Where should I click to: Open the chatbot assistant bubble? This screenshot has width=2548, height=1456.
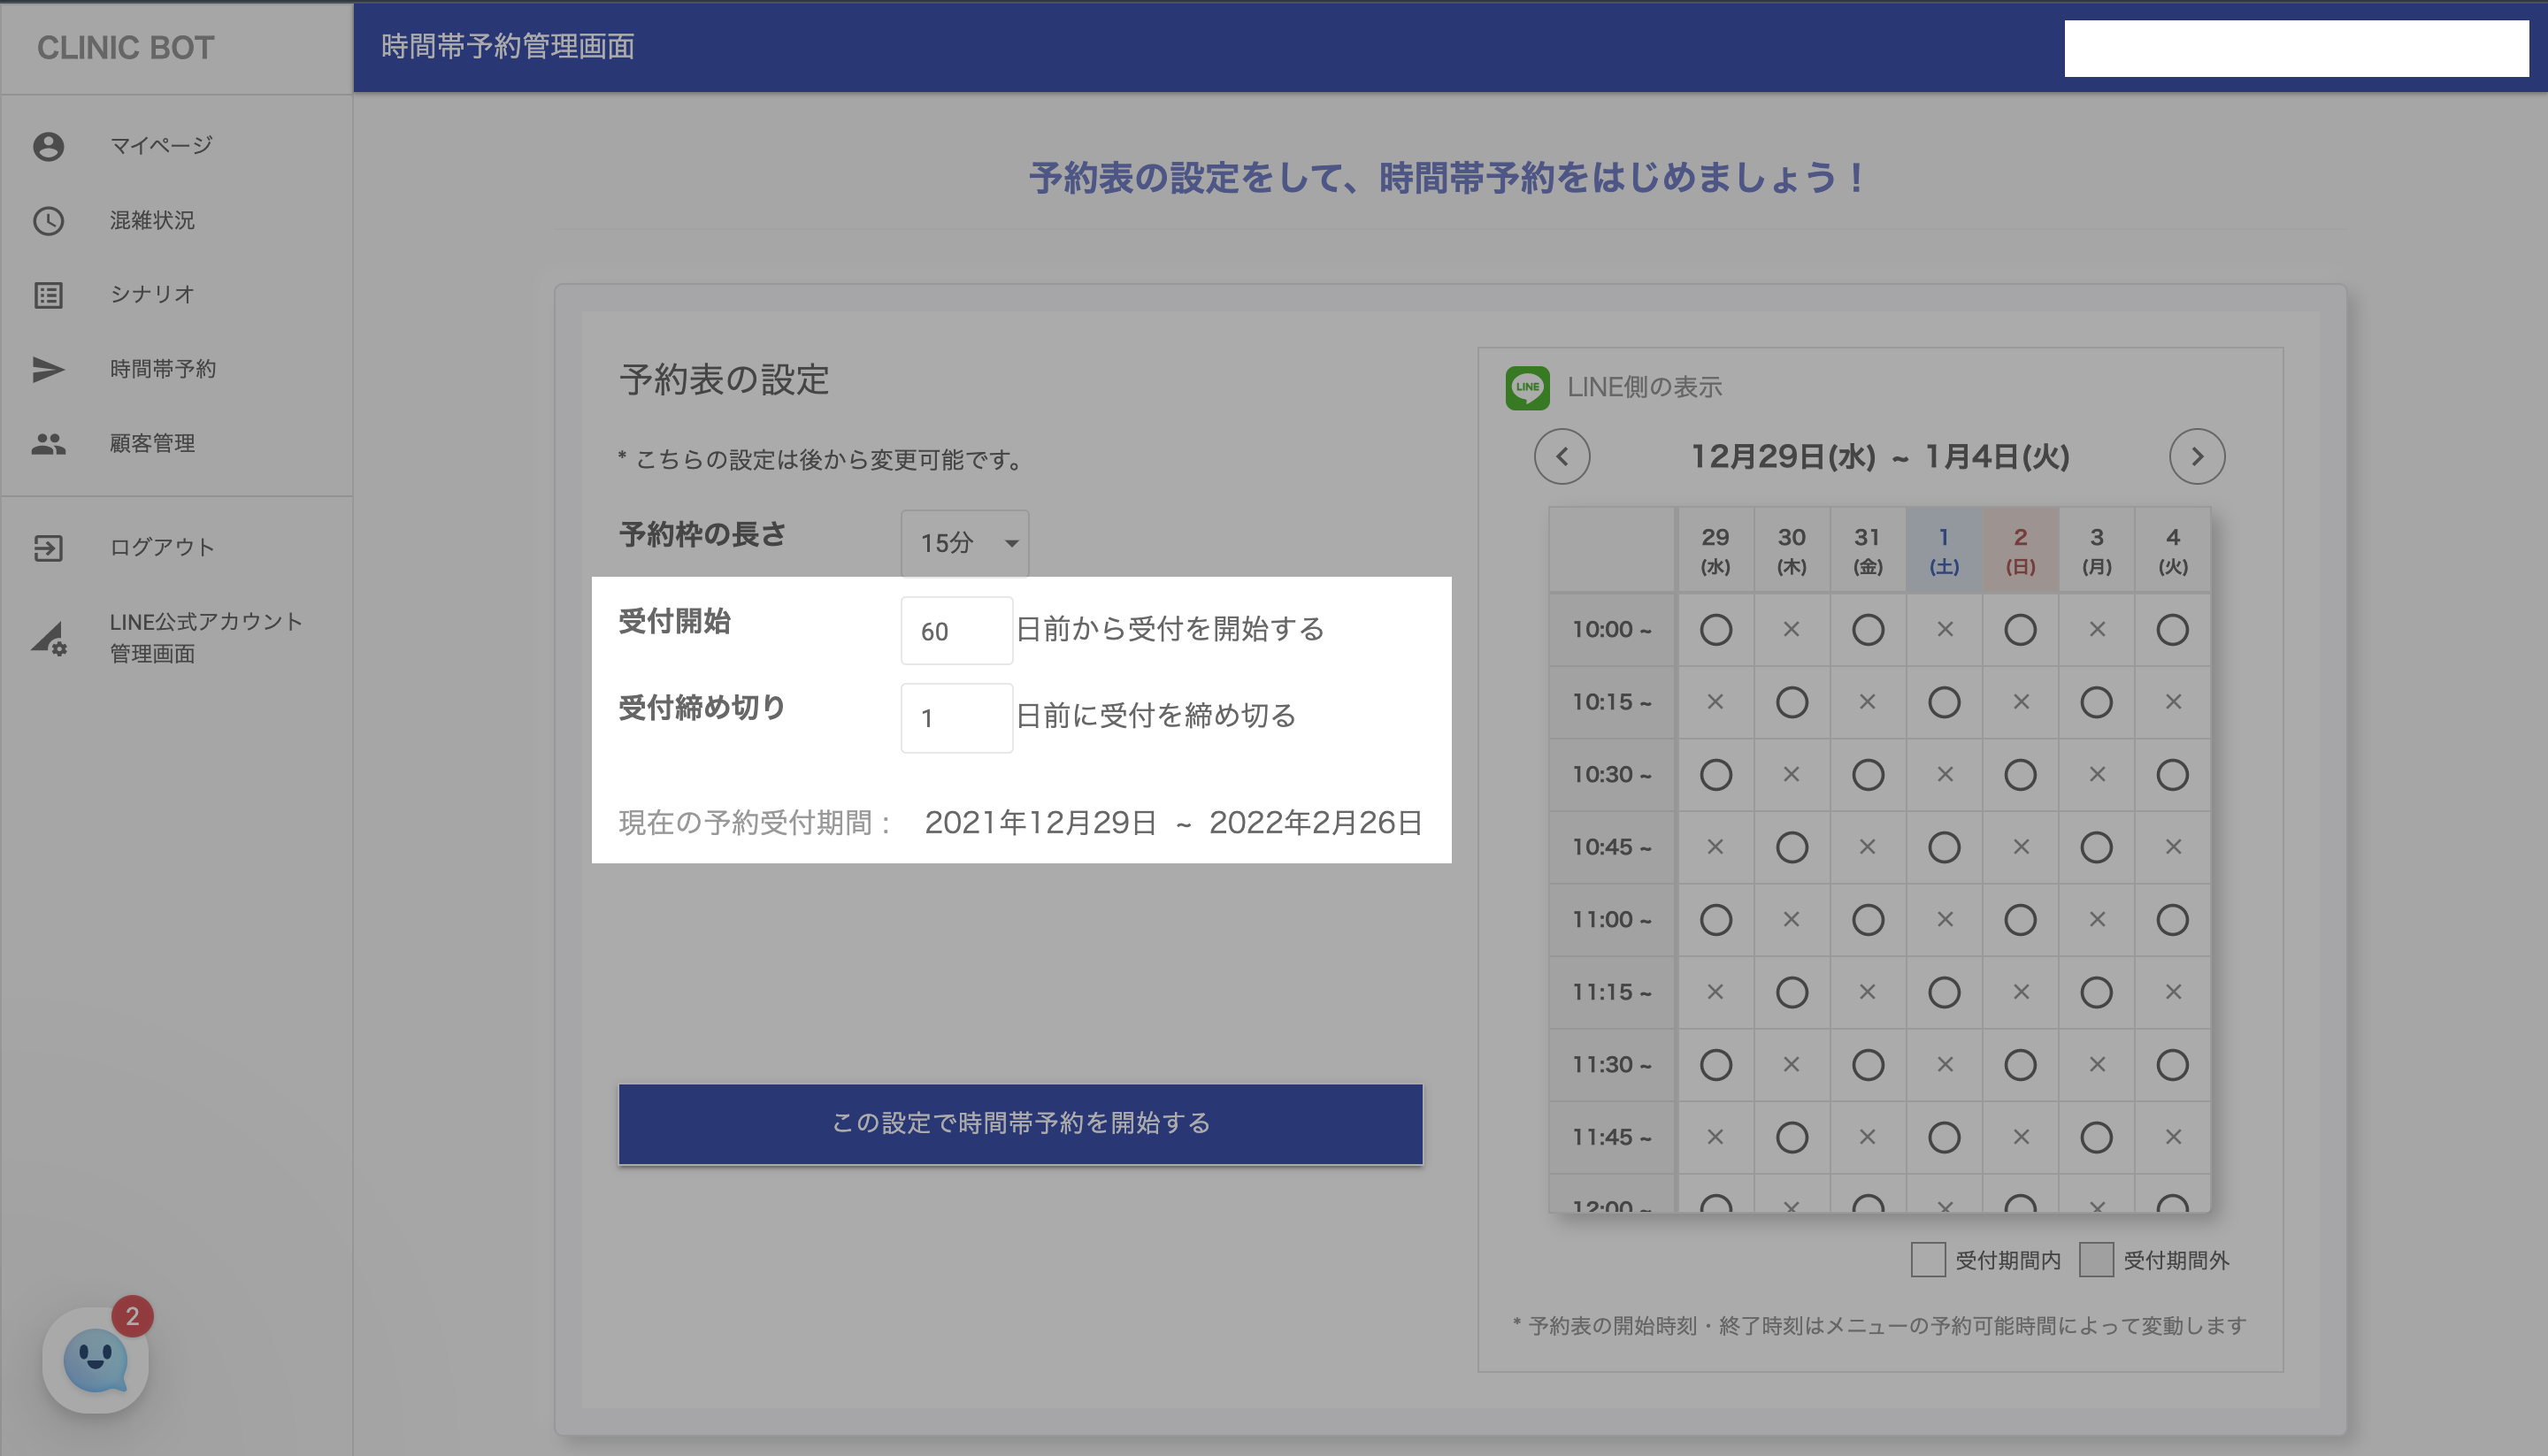95,1360
